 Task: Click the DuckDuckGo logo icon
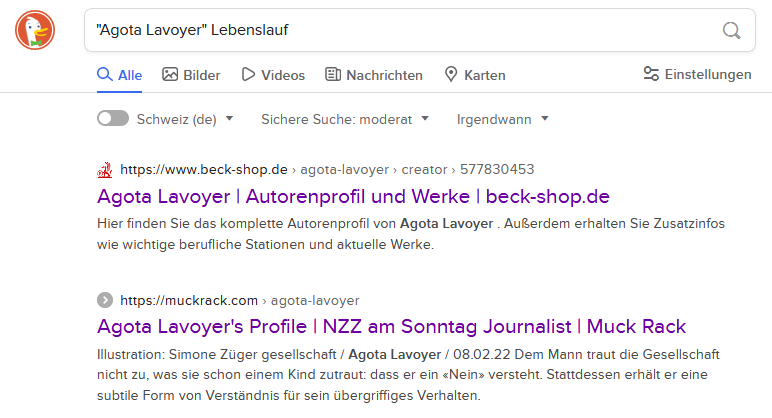coord(36,30)
